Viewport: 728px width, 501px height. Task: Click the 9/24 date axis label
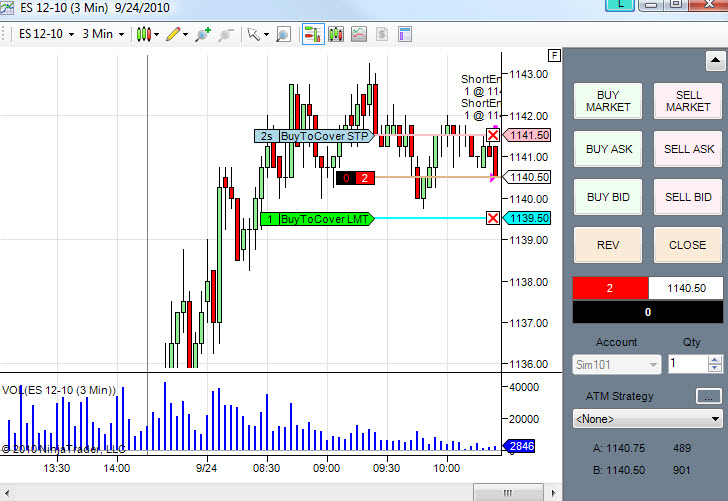[206, 468]
